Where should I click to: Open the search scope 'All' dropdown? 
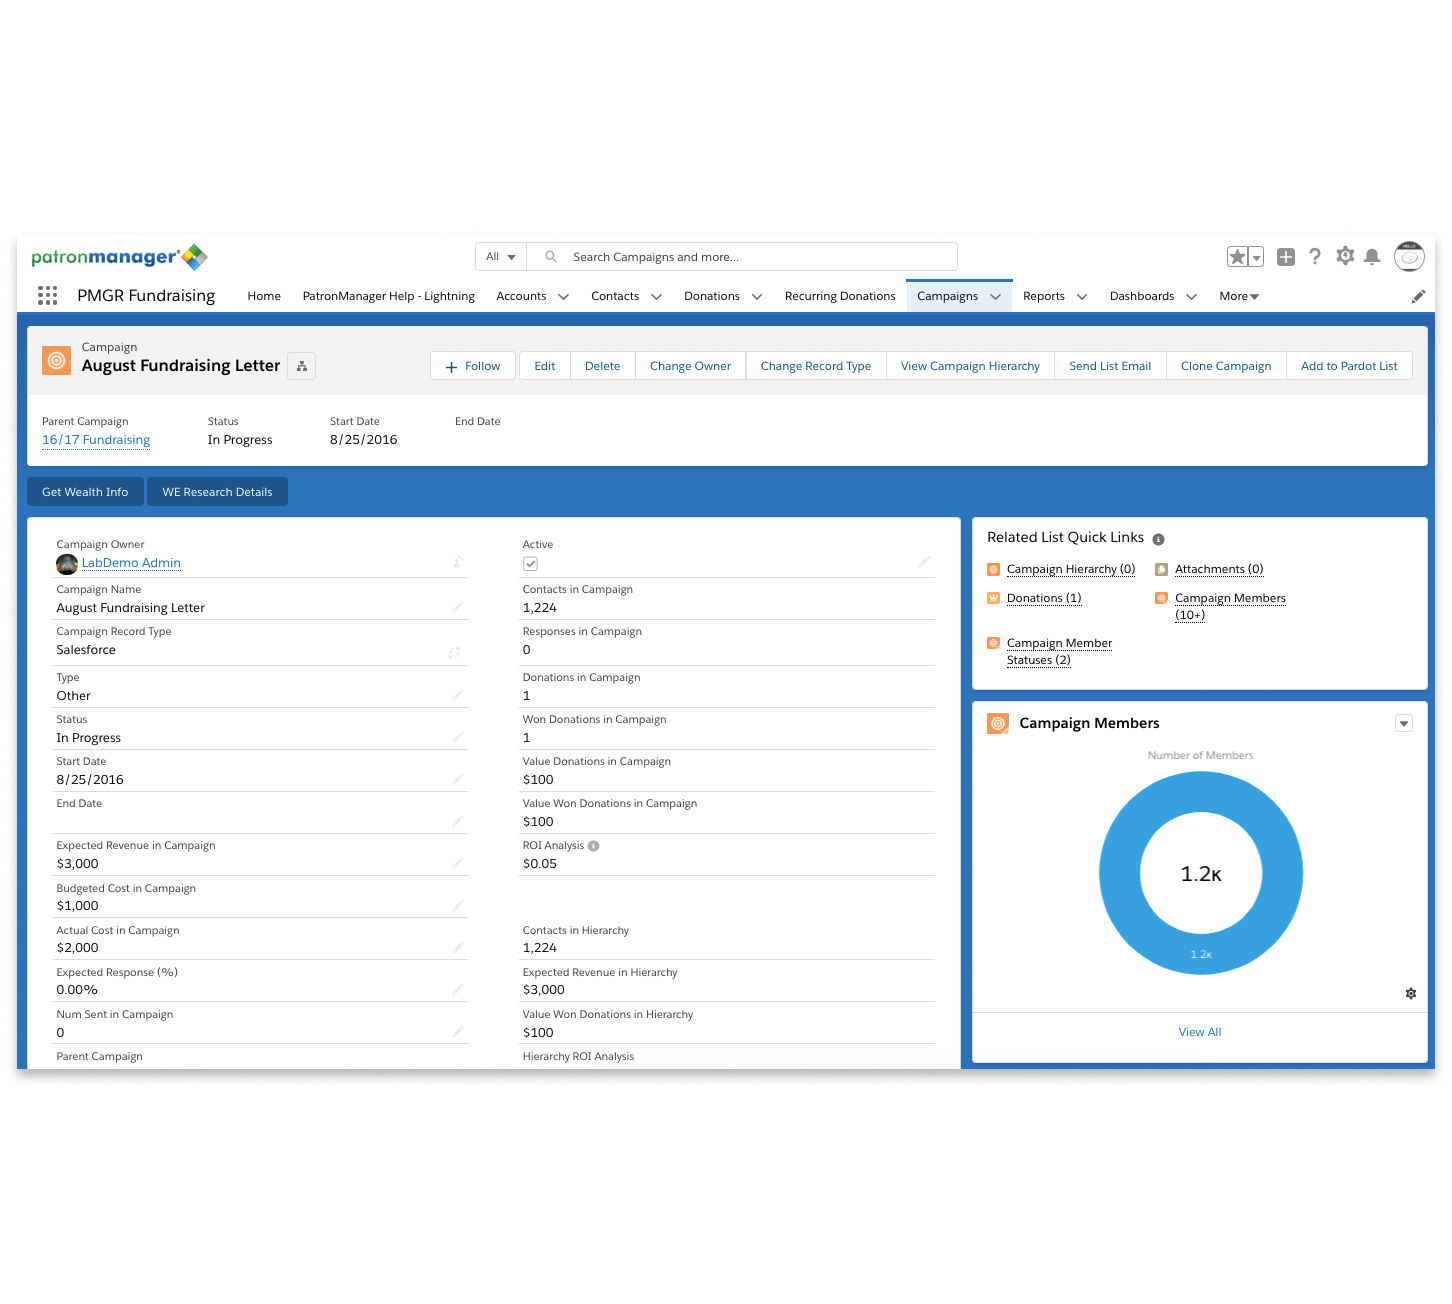[500, 257]
